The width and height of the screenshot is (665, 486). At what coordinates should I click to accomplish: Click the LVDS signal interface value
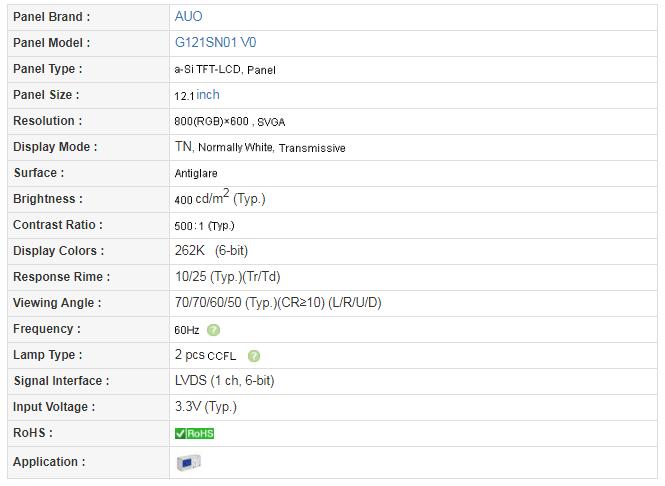coord(224,380)
